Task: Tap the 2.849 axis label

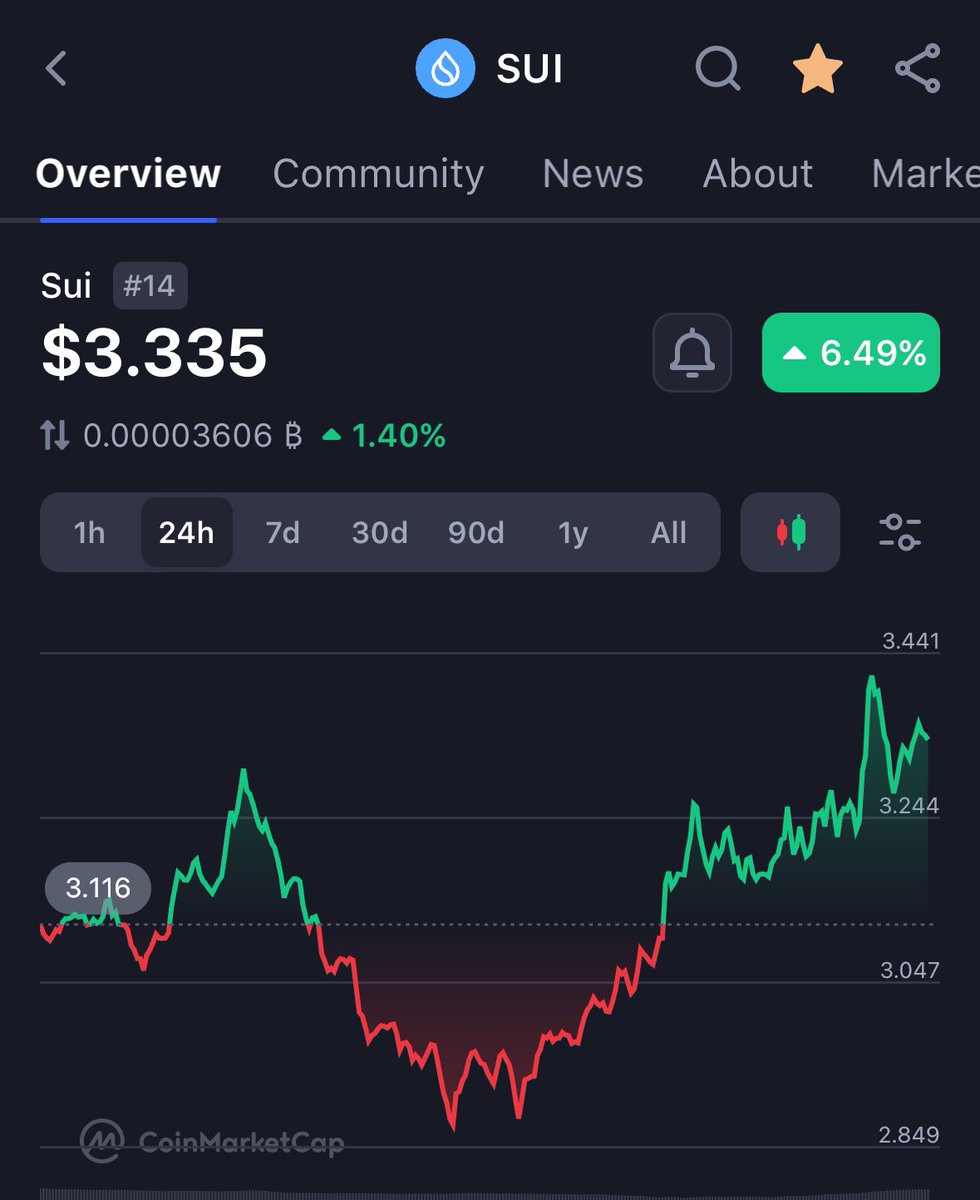Action: 910,1135
